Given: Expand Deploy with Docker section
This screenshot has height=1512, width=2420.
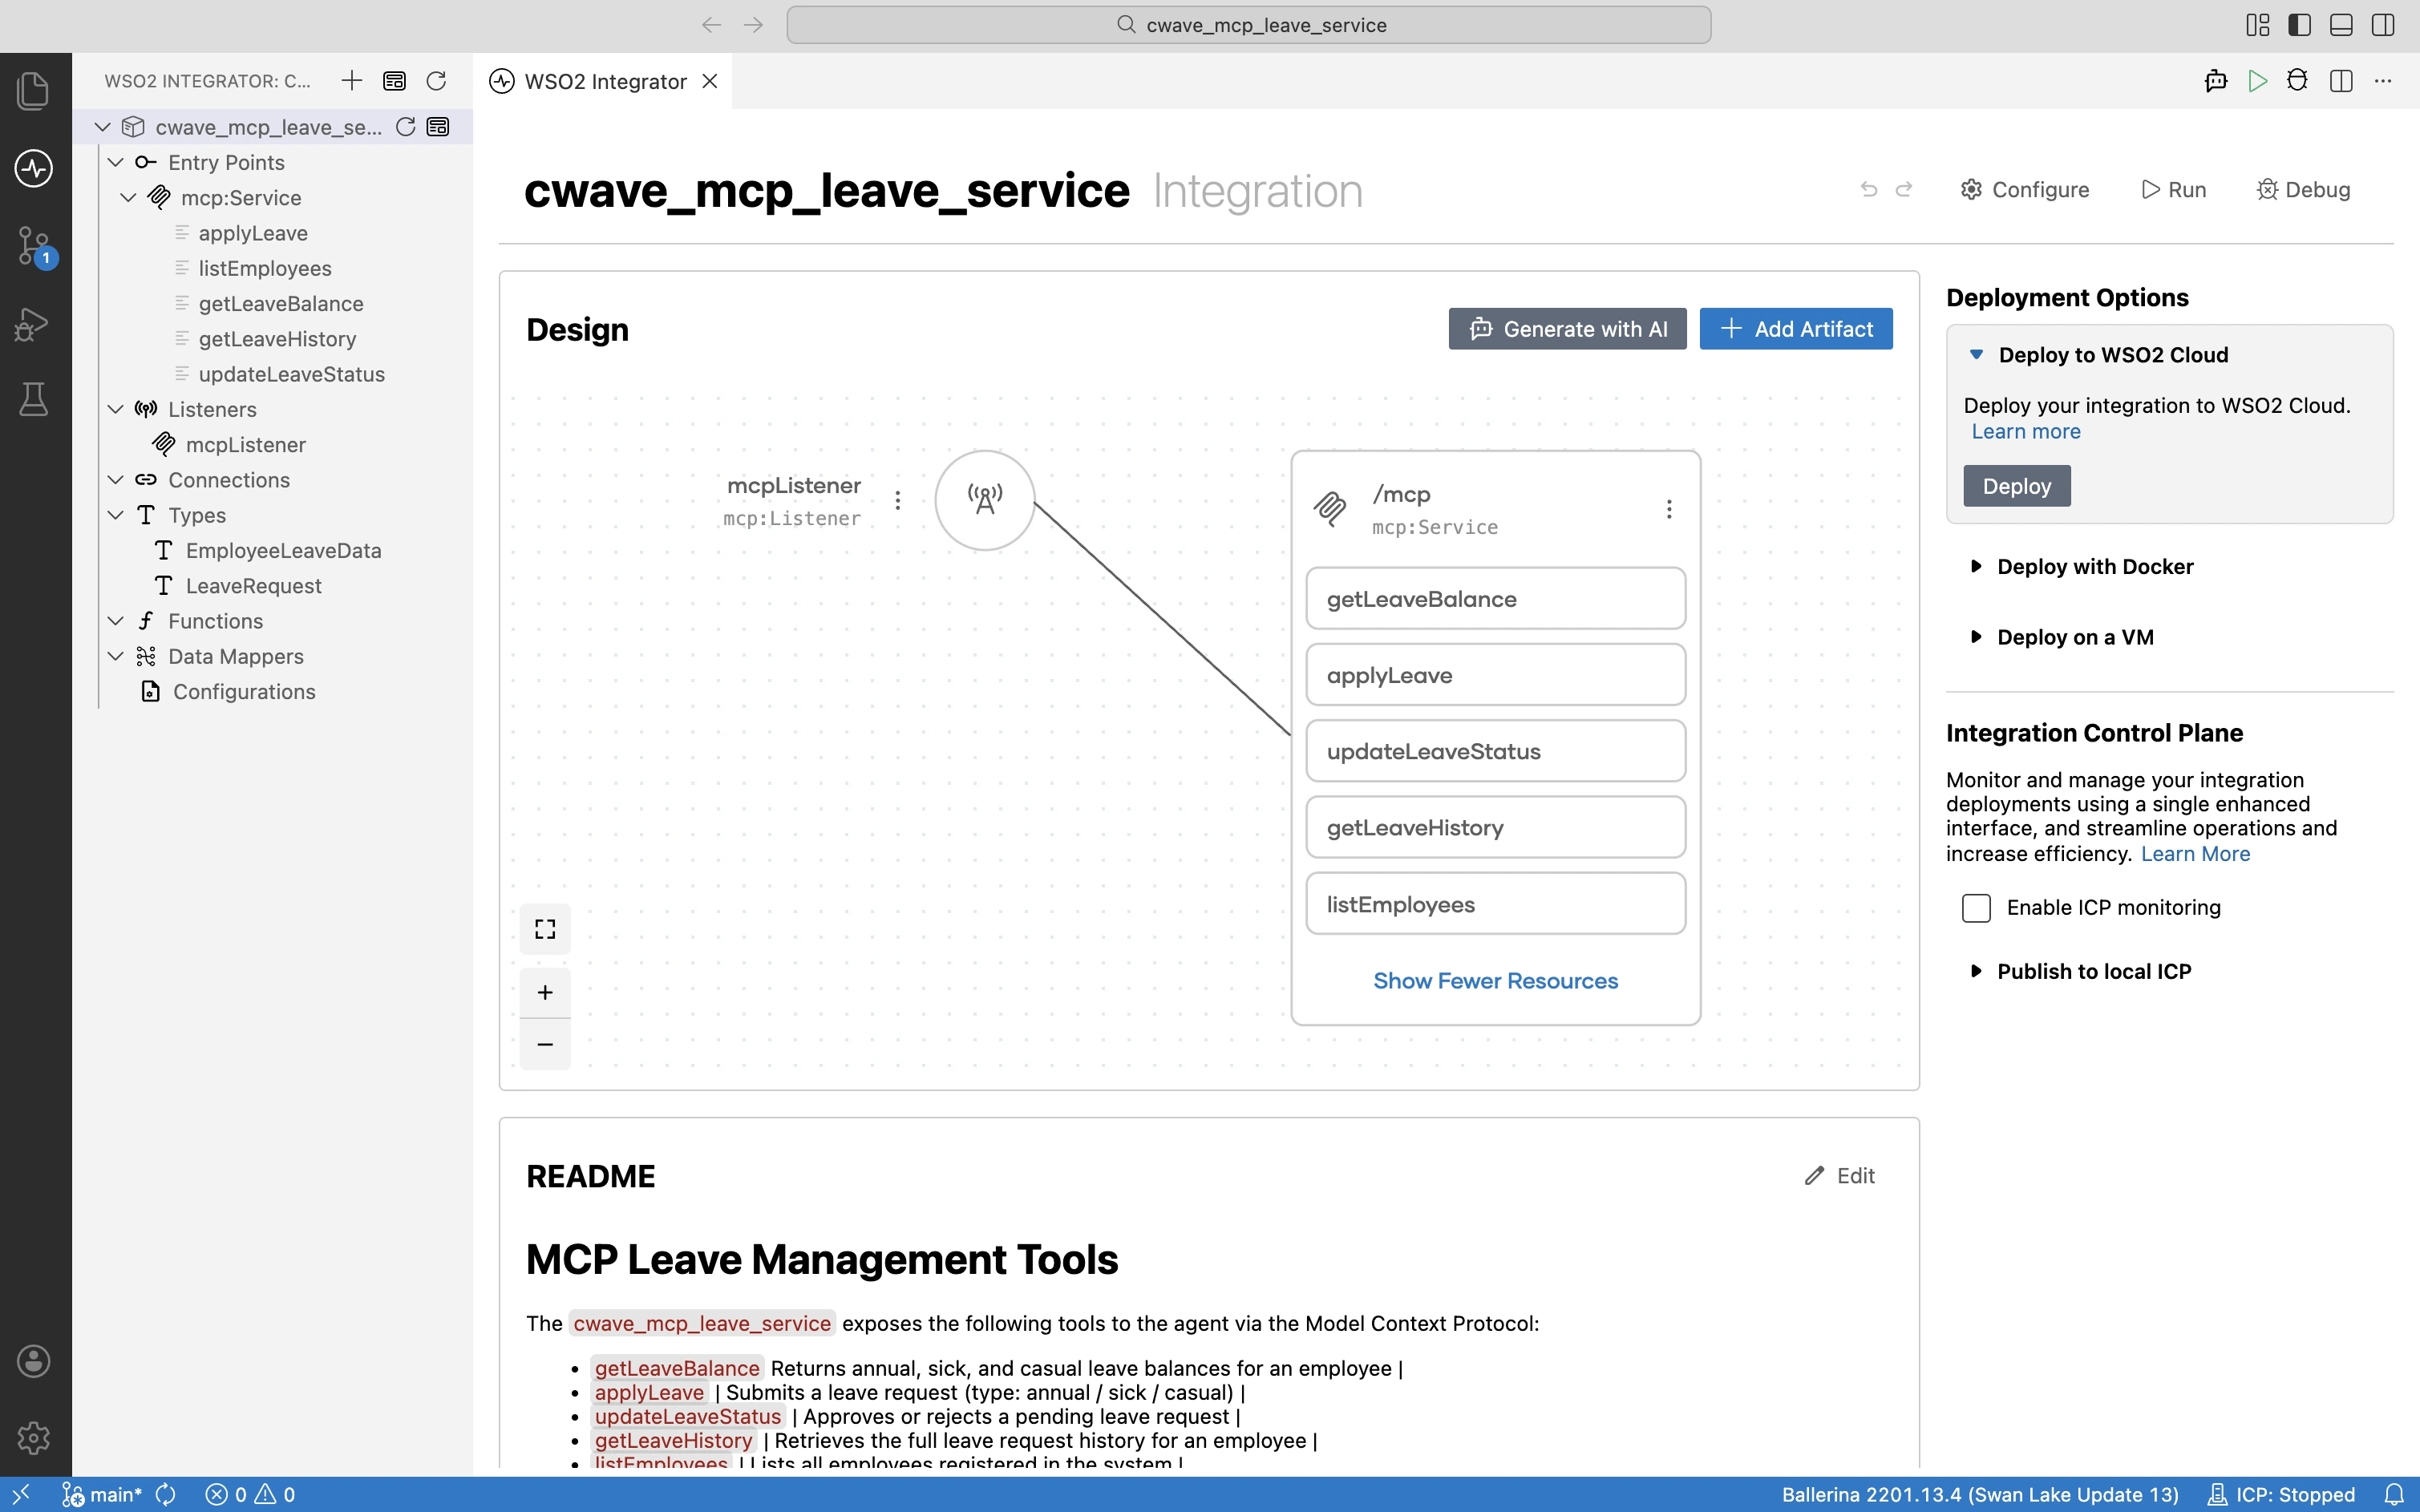Looking at the screenshot, I should (x=2095, y=566).
